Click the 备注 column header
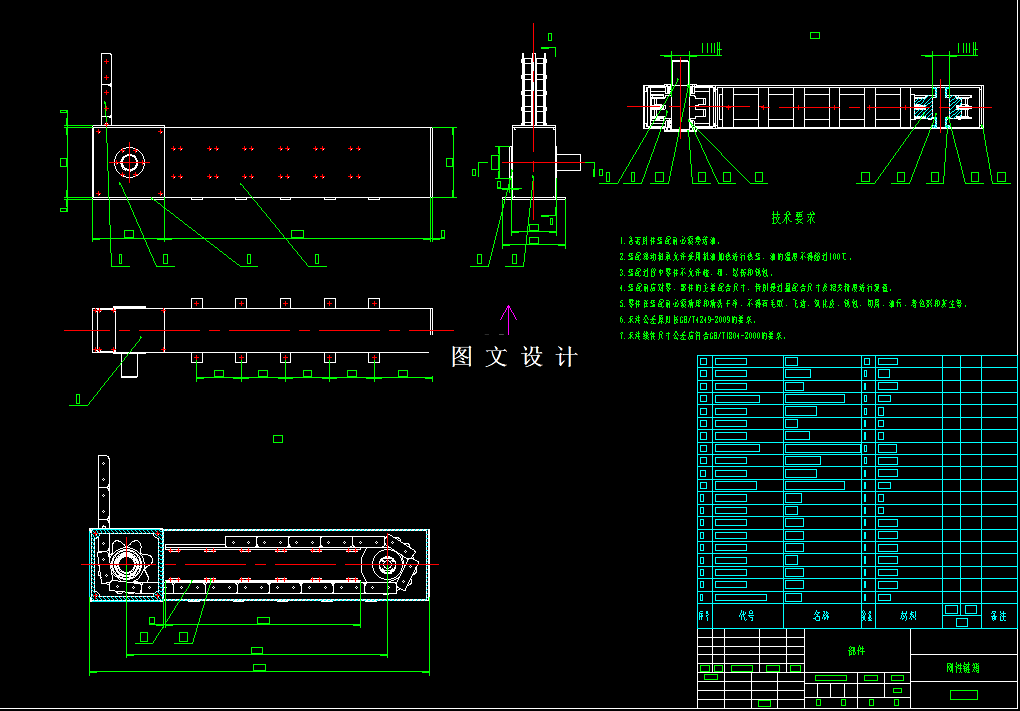This screenshot has width=1020, height=711. pyautogui.click(x=999, y=615)
